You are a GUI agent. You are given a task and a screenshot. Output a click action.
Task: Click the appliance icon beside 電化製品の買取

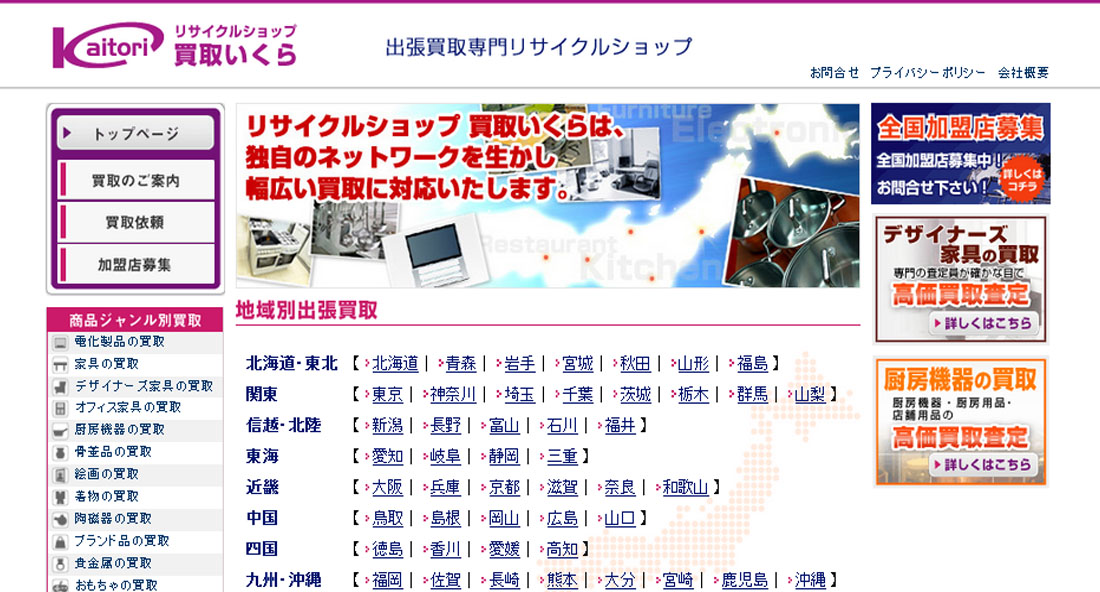60,342
